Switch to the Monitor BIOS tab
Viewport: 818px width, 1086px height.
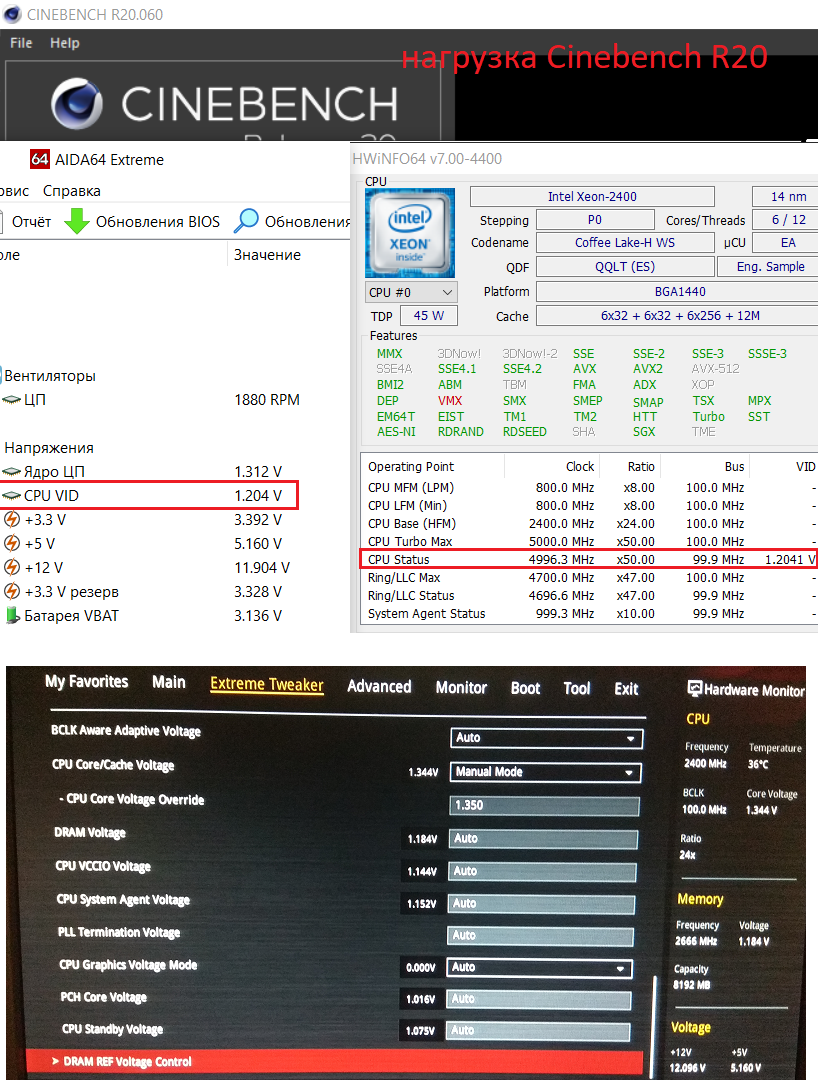[461, 688]
